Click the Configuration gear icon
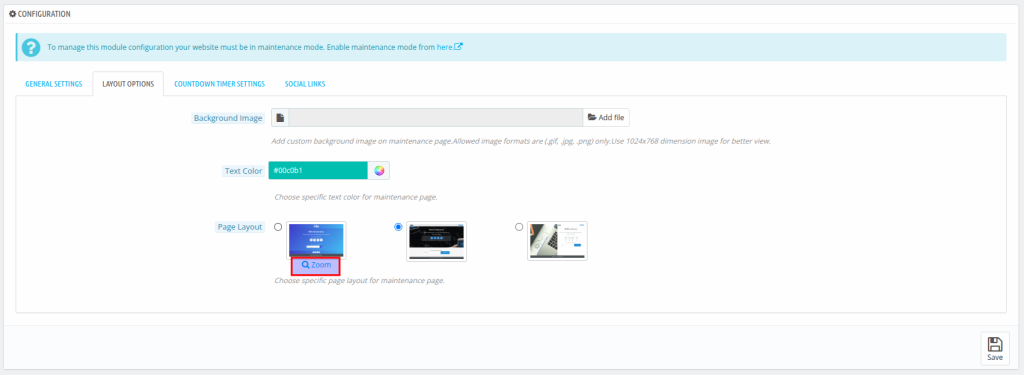This screenshot has height=375, width=1024. (x=12, y=14)
